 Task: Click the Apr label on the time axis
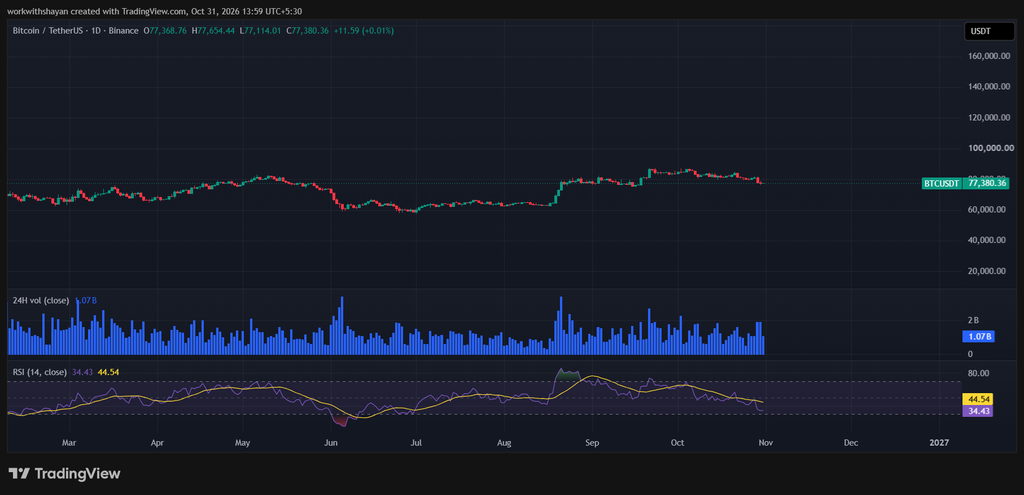click(157, 443)
